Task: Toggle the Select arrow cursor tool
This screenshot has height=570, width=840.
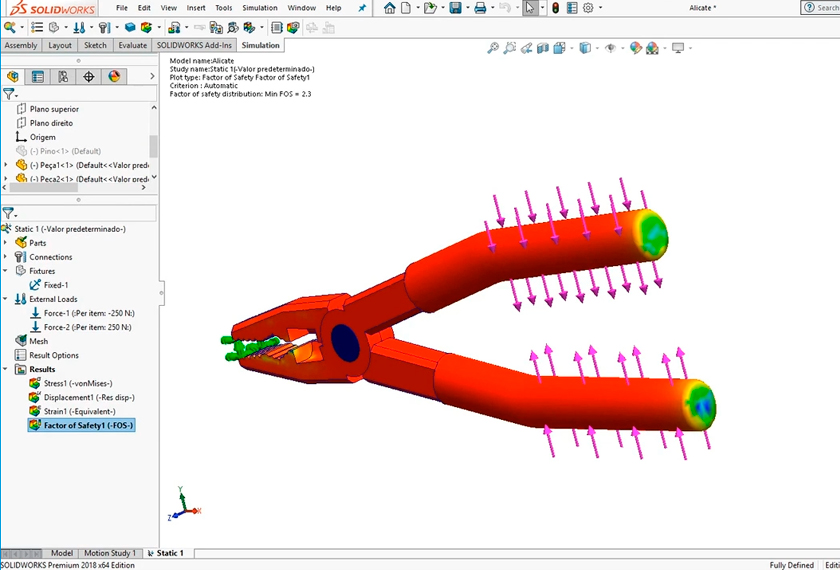Action: click(530, 8)
